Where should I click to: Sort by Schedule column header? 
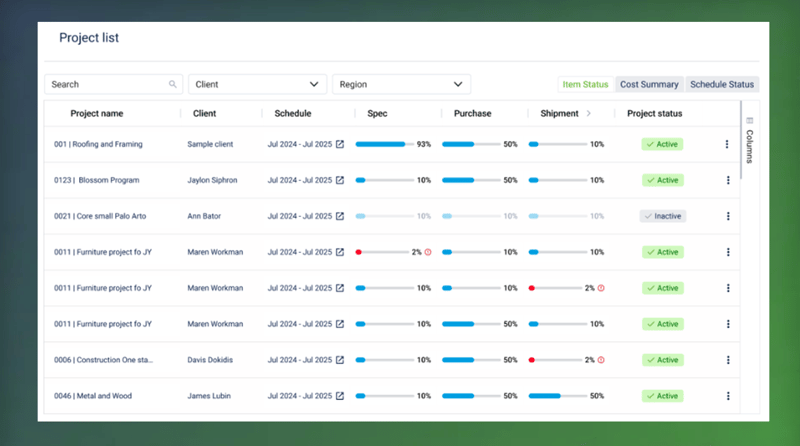[293, 113]
